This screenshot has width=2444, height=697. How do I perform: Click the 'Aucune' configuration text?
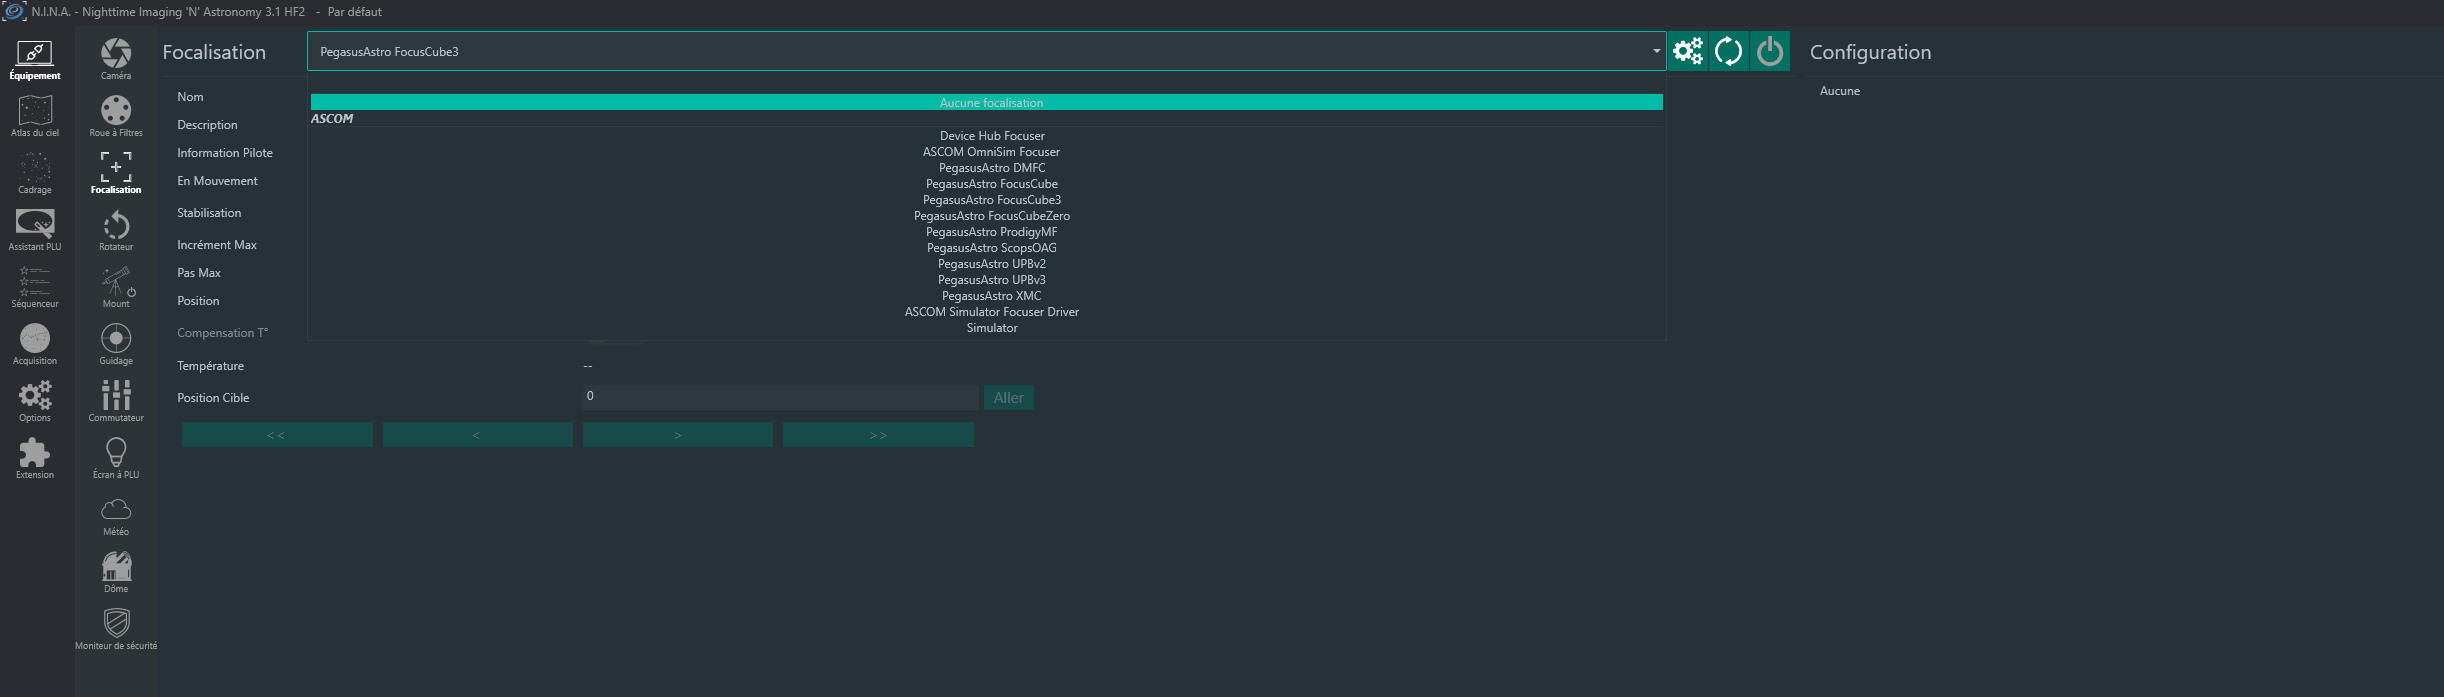point(1840,91)
